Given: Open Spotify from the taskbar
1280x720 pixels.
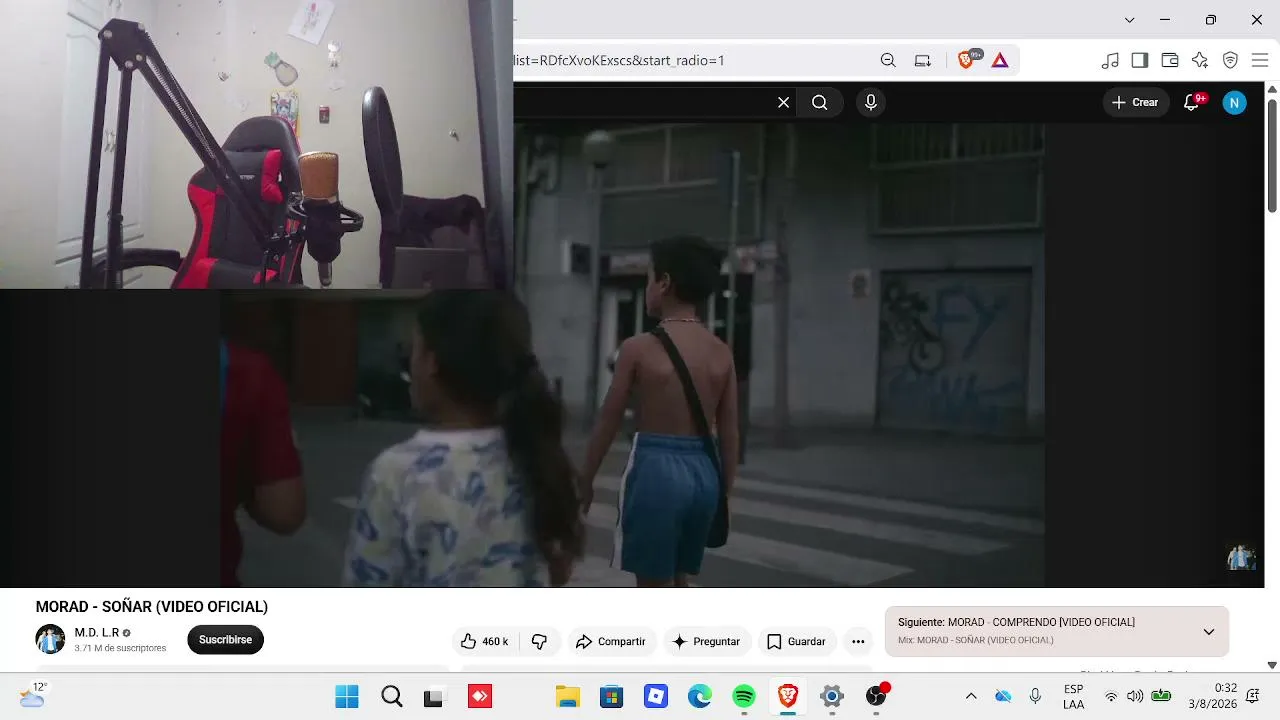Looking at the screenshot, I should click(x=744, y=697).
